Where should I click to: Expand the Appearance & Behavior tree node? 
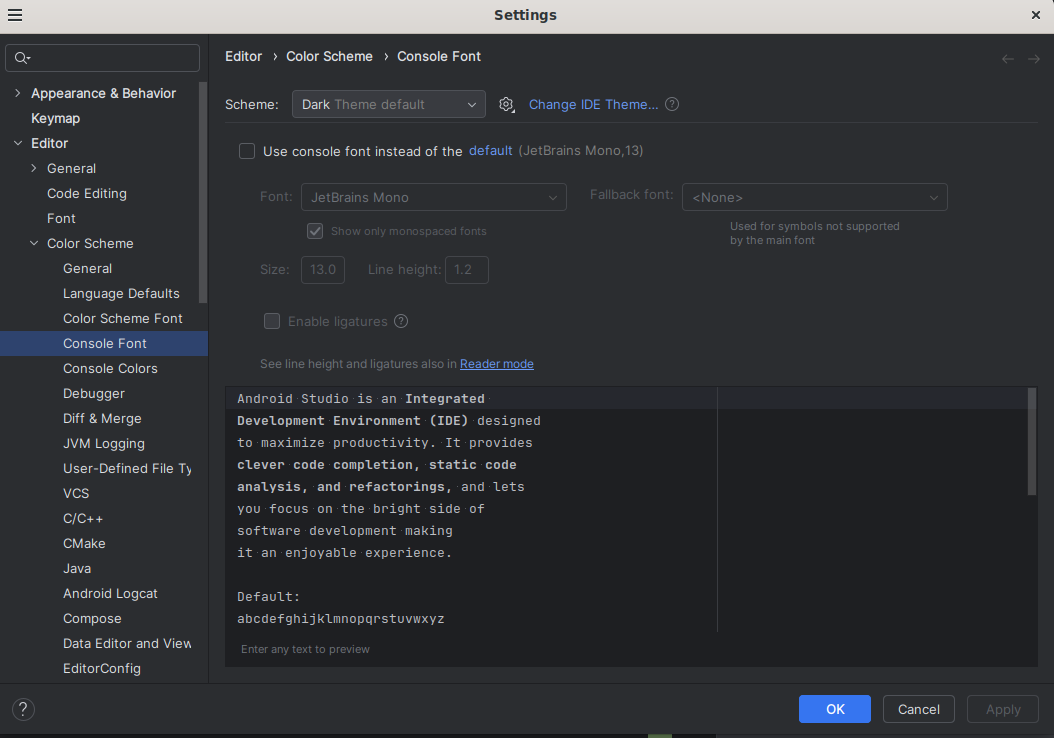pos(17,93)
